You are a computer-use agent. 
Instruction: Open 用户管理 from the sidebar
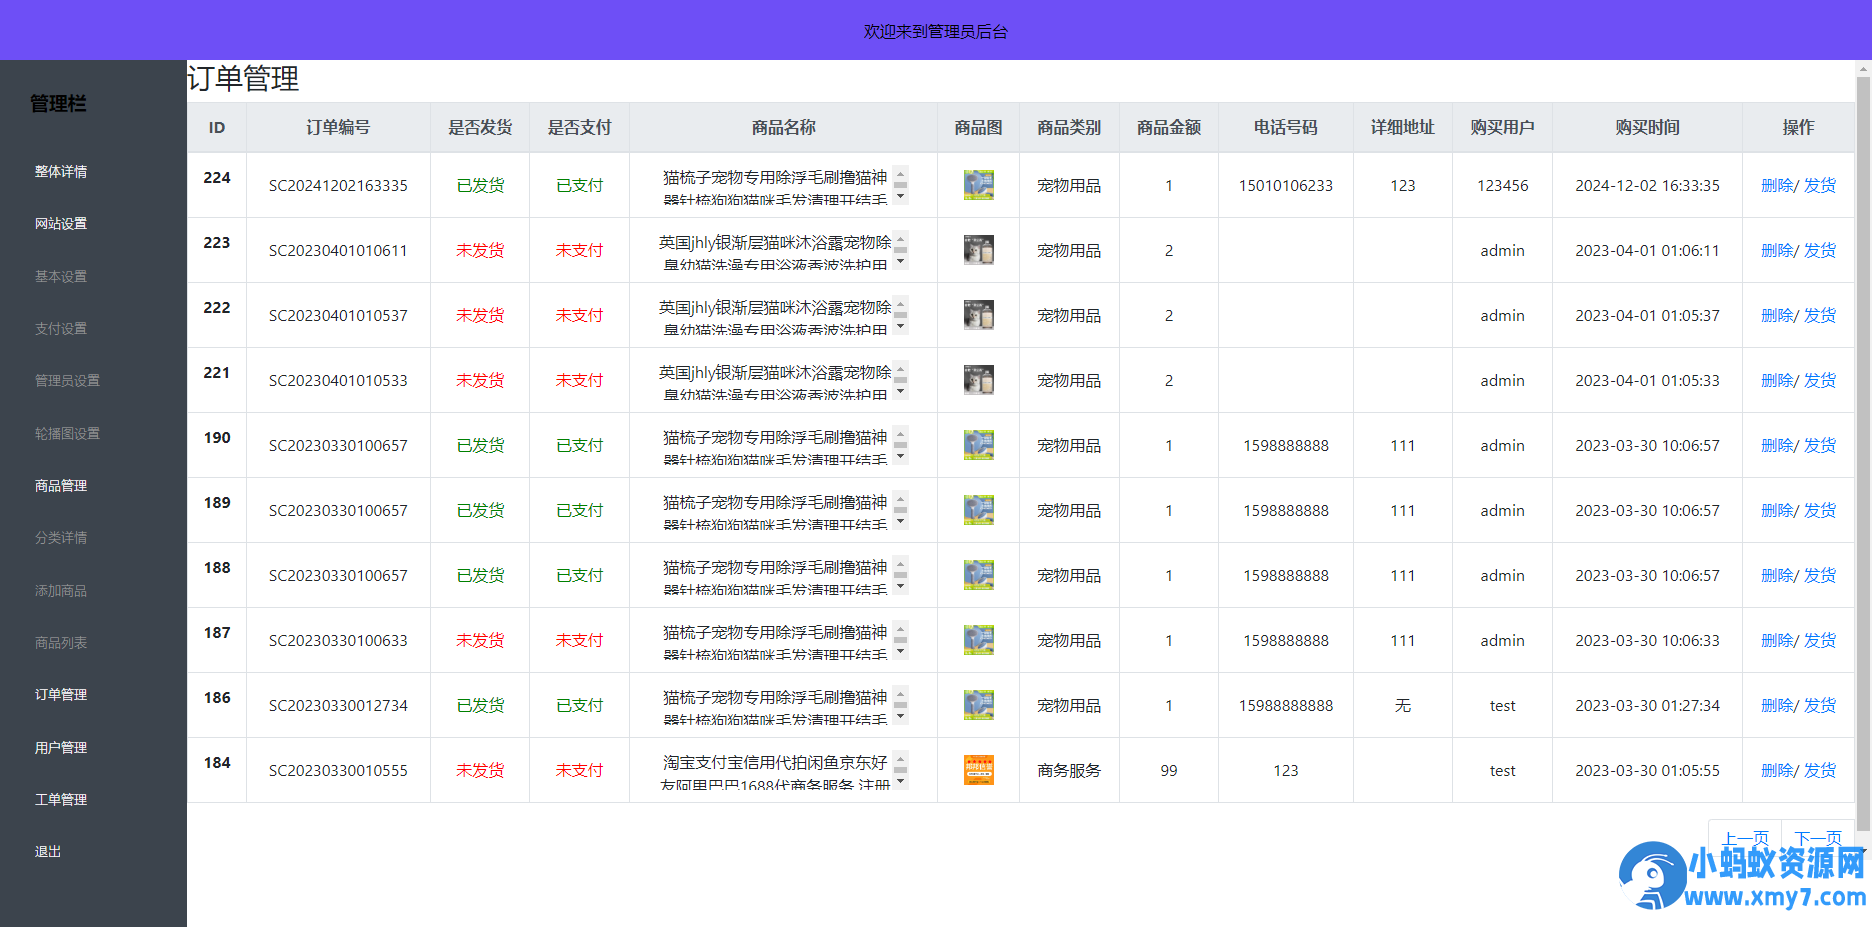pyautogui.click(x=61, y=747)
